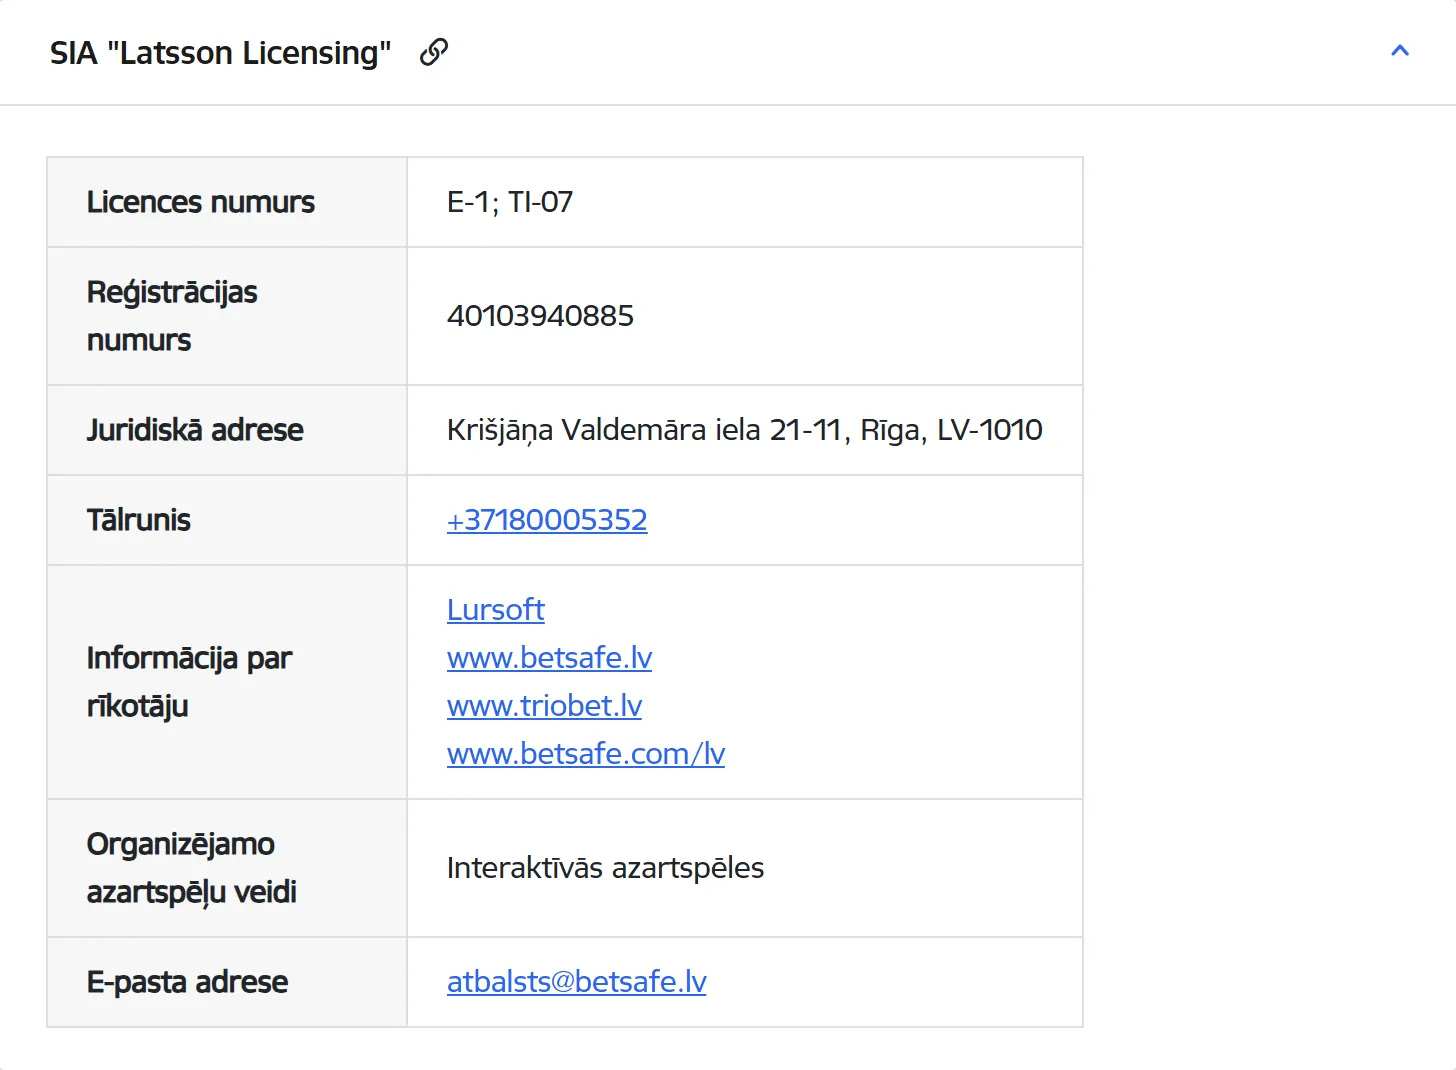Click Organizējamo azartspēļu veidi label
This screenshot has width=1456, height=1070.
click(191, 868)
